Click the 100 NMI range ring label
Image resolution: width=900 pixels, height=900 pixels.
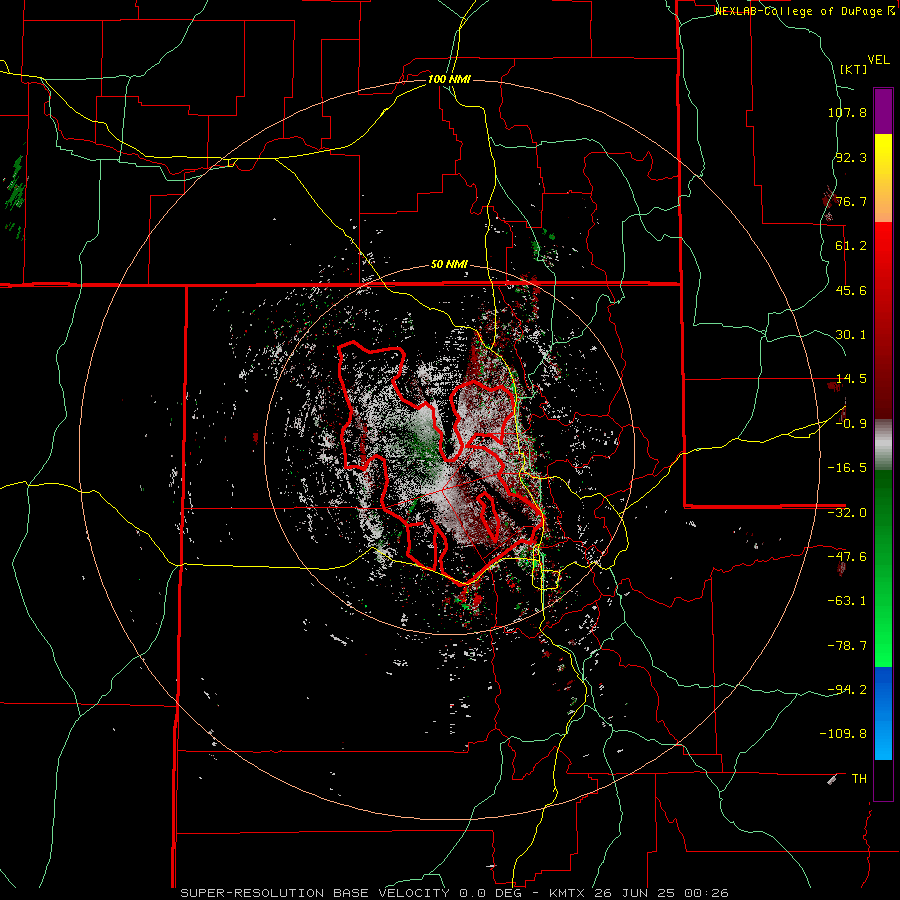(449, 79)
